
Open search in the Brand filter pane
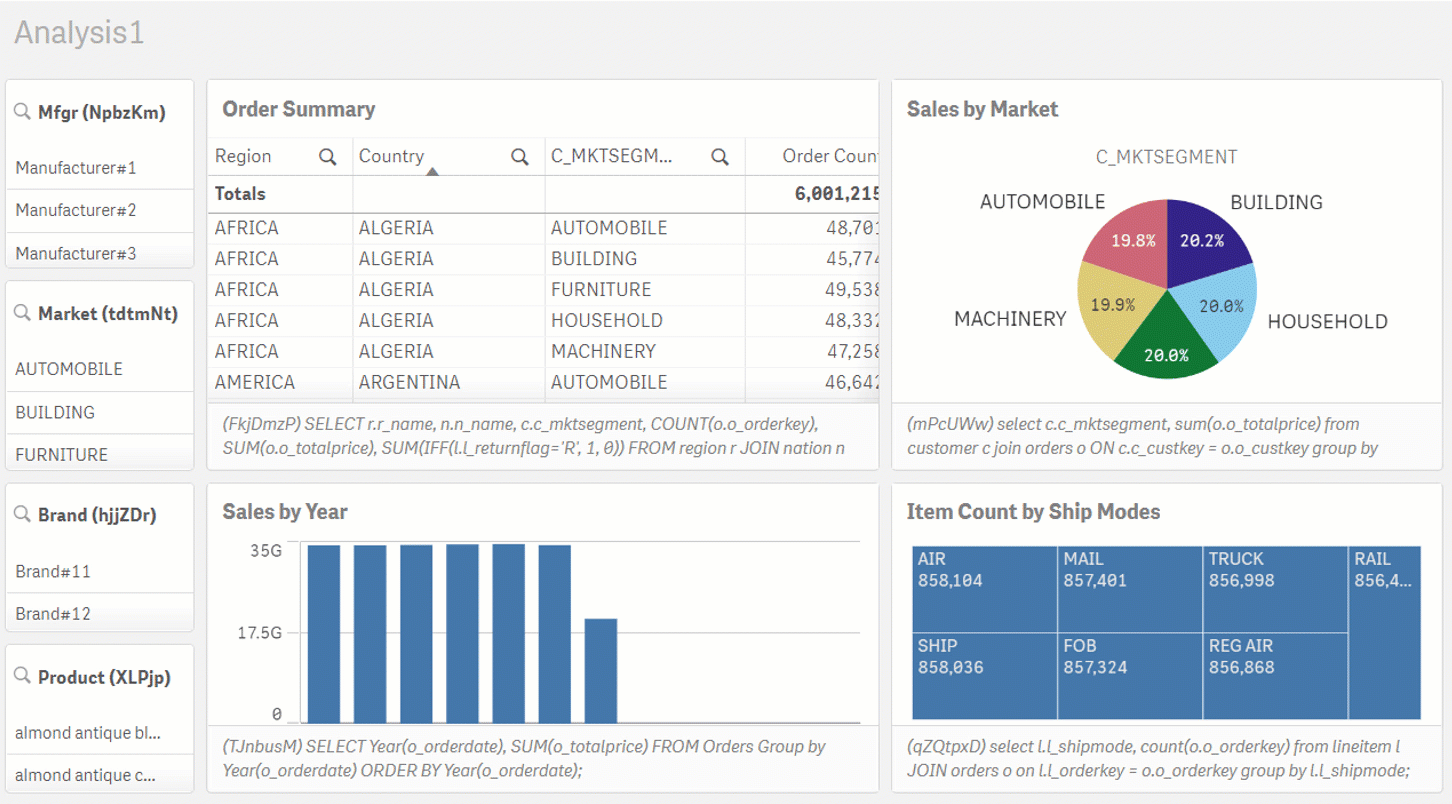[x=22, y=515]
